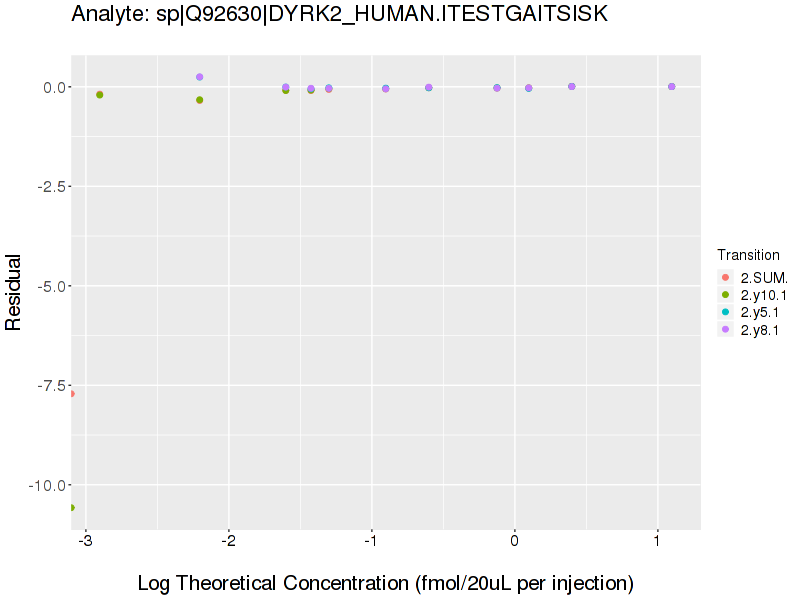Click the Analyte plot title

(x=340, y=15)
